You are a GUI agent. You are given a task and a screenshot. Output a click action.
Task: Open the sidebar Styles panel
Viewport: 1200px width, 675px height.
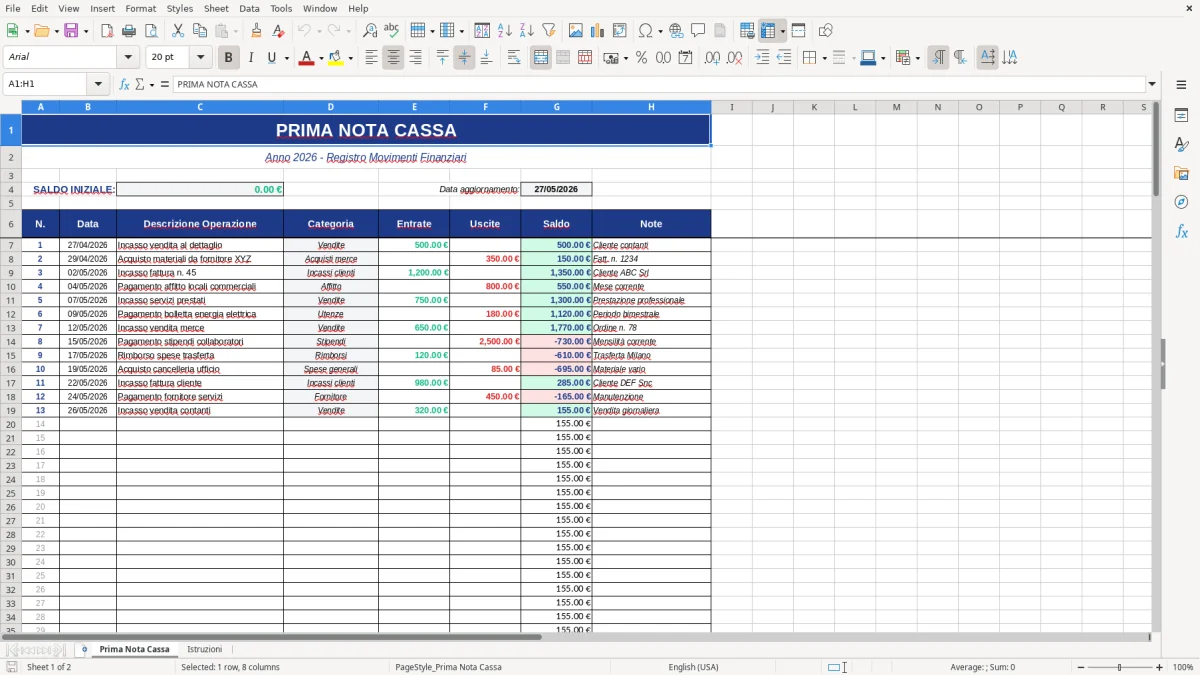[1181, 144]
